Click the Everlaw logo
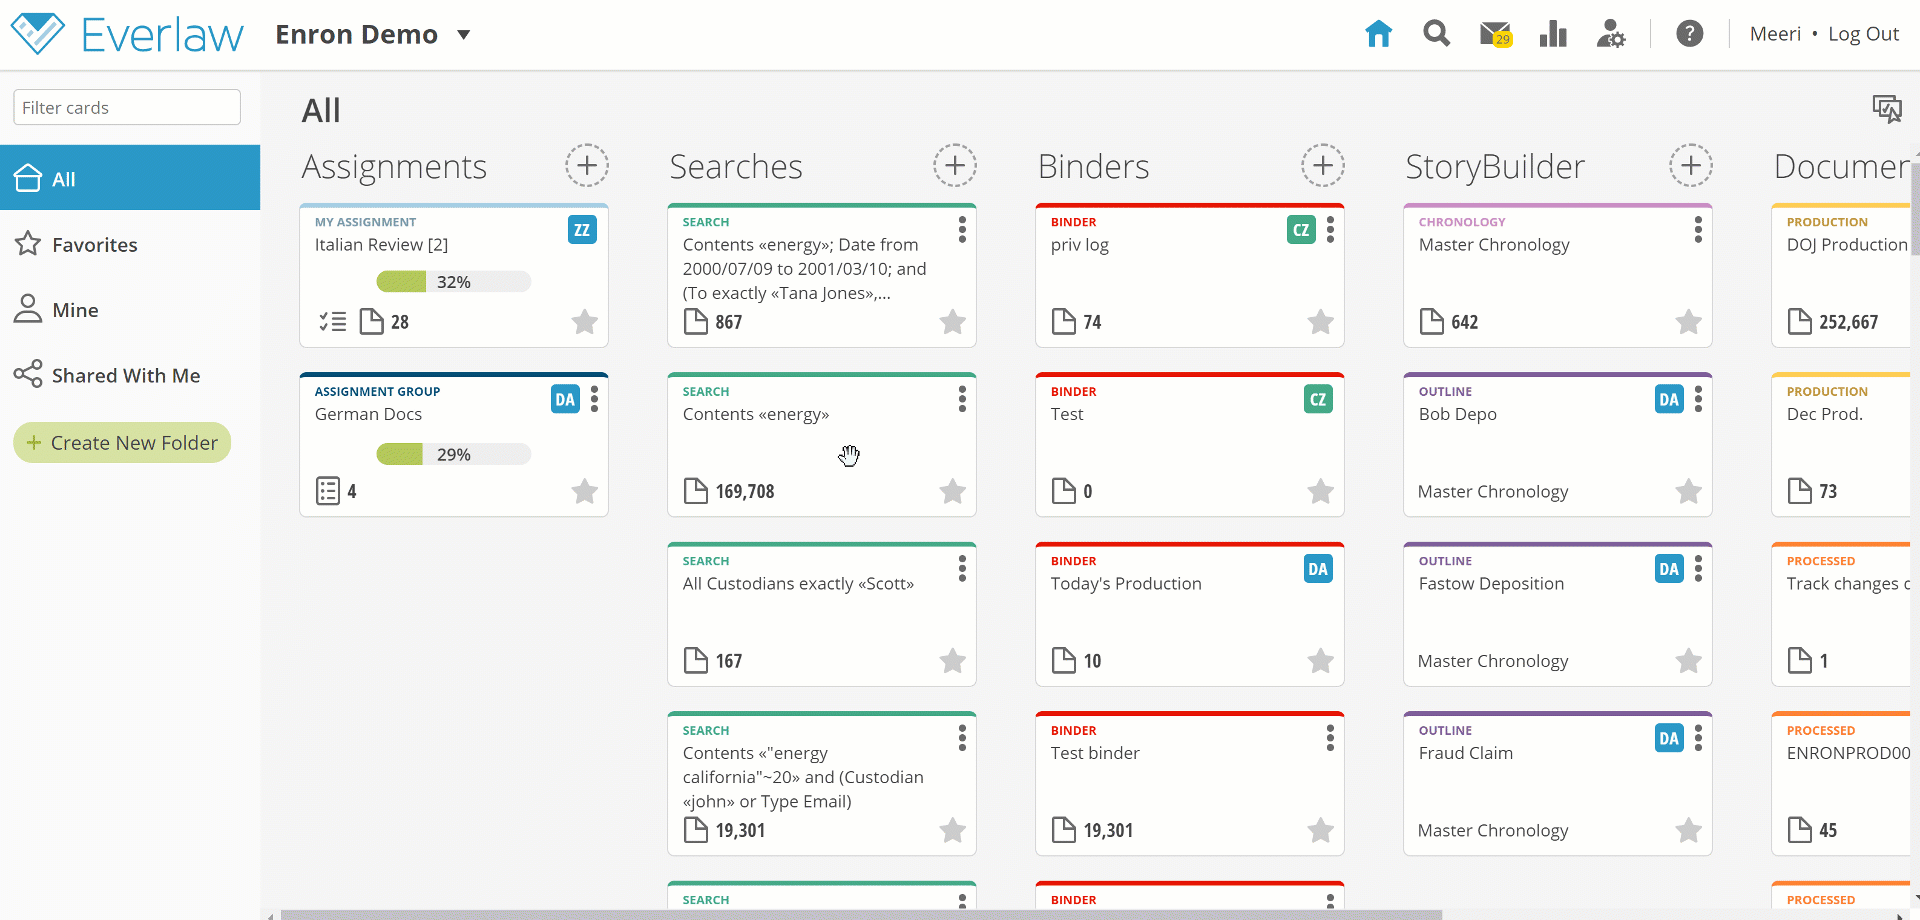Image resolution: width=1920 pixels, height=920 pixels. click(x=127, y=34)
